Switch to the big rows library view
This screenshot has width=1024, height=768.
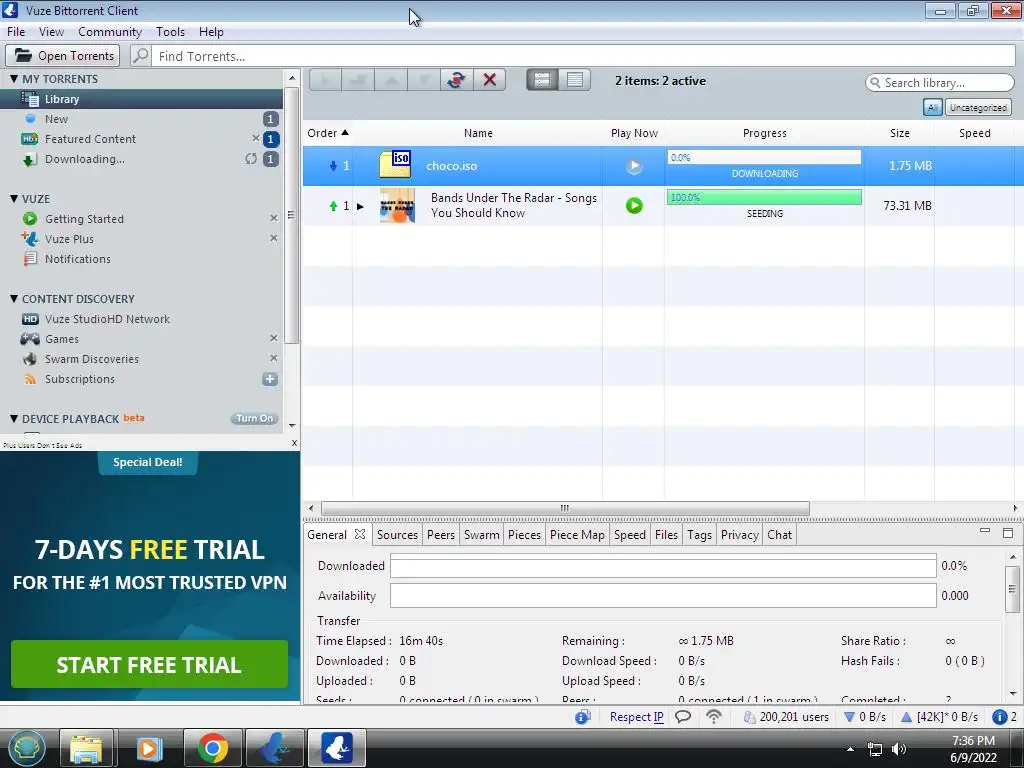click(542, 80)
